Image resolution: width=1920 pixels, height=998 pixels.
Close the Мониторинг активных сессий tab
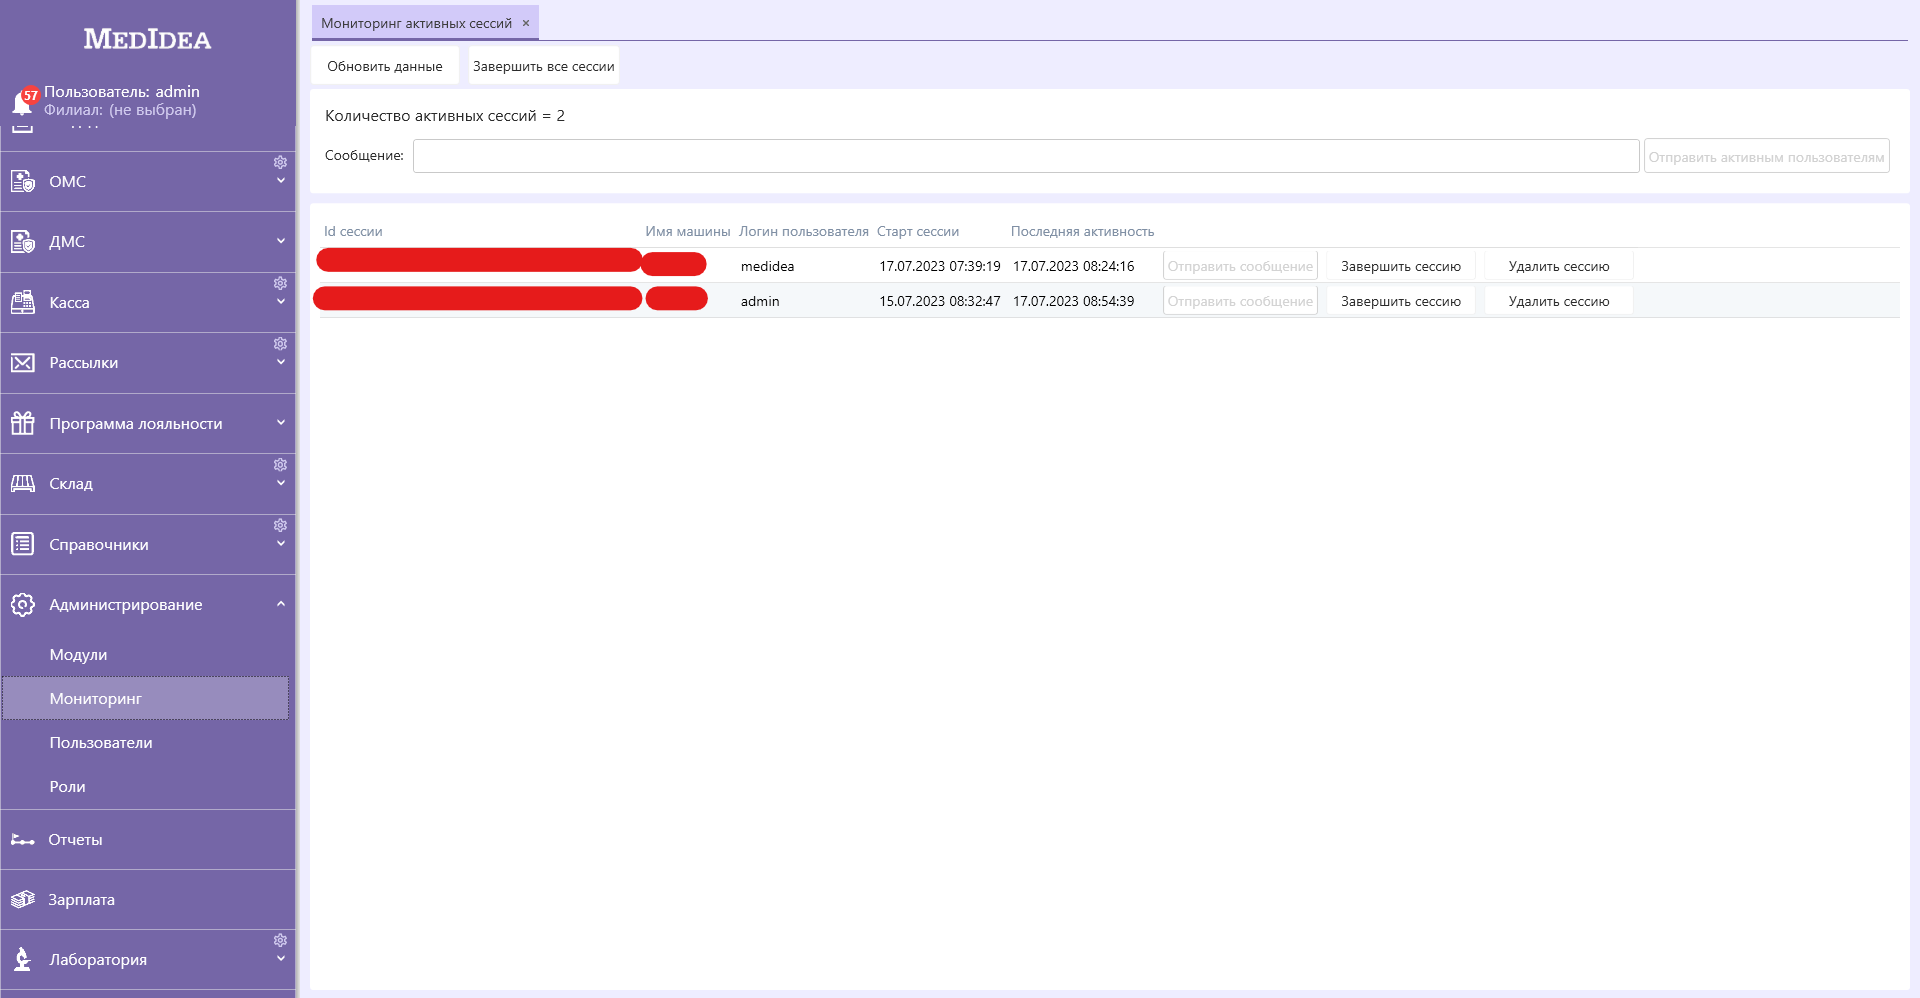pyautogui.click(x=526, y=23)
